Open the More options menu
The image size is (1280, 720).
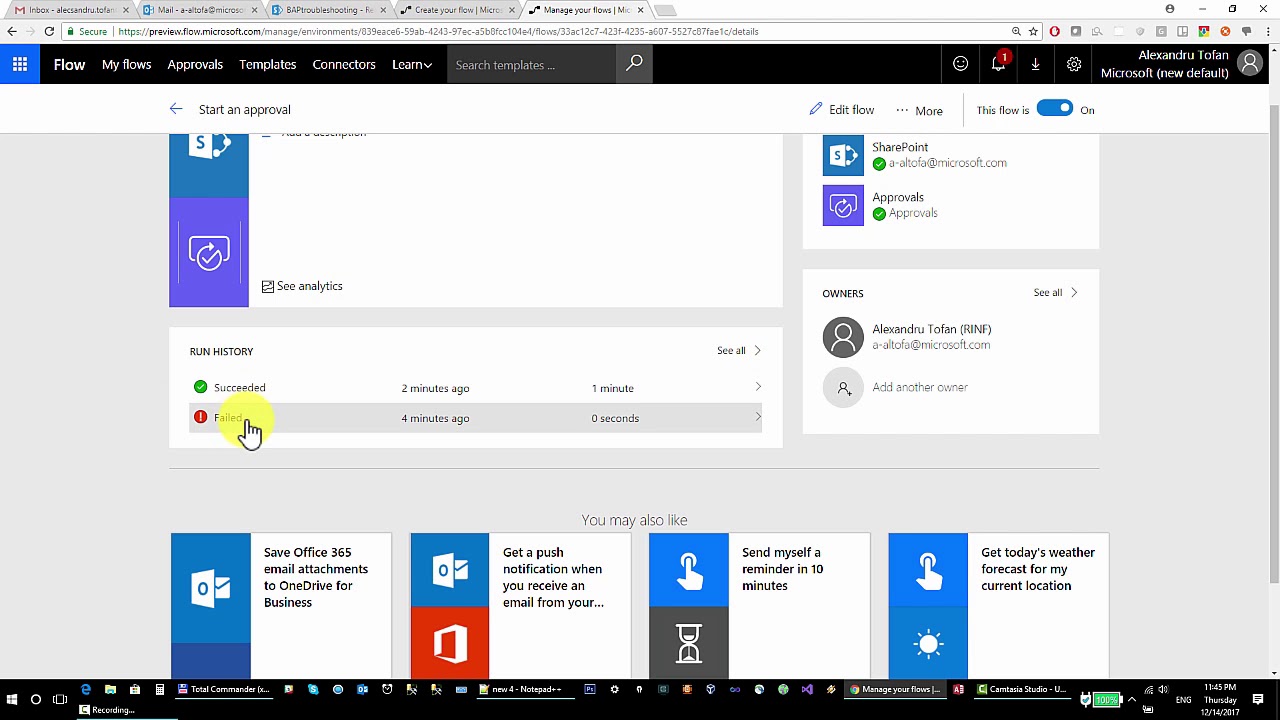(919, 110)
